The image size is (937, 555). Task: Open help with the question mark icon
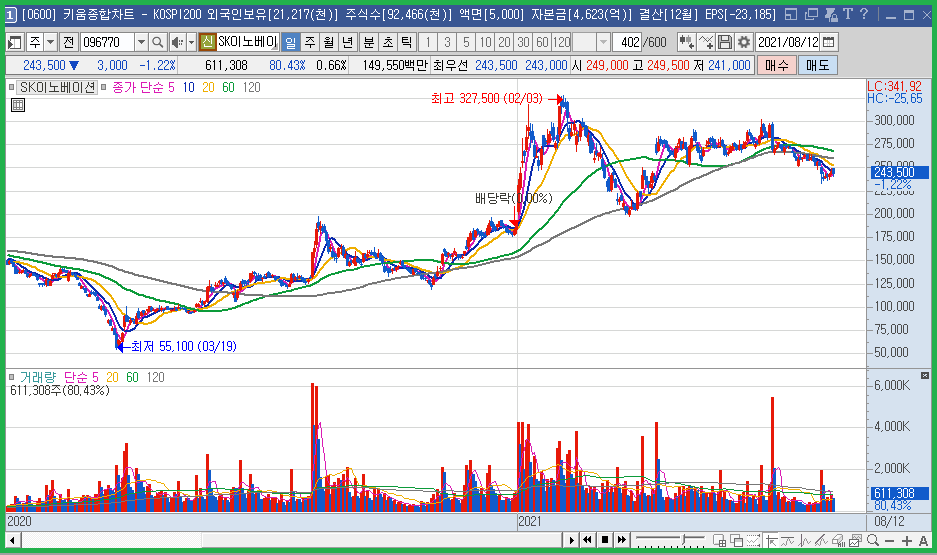point(864,14)
